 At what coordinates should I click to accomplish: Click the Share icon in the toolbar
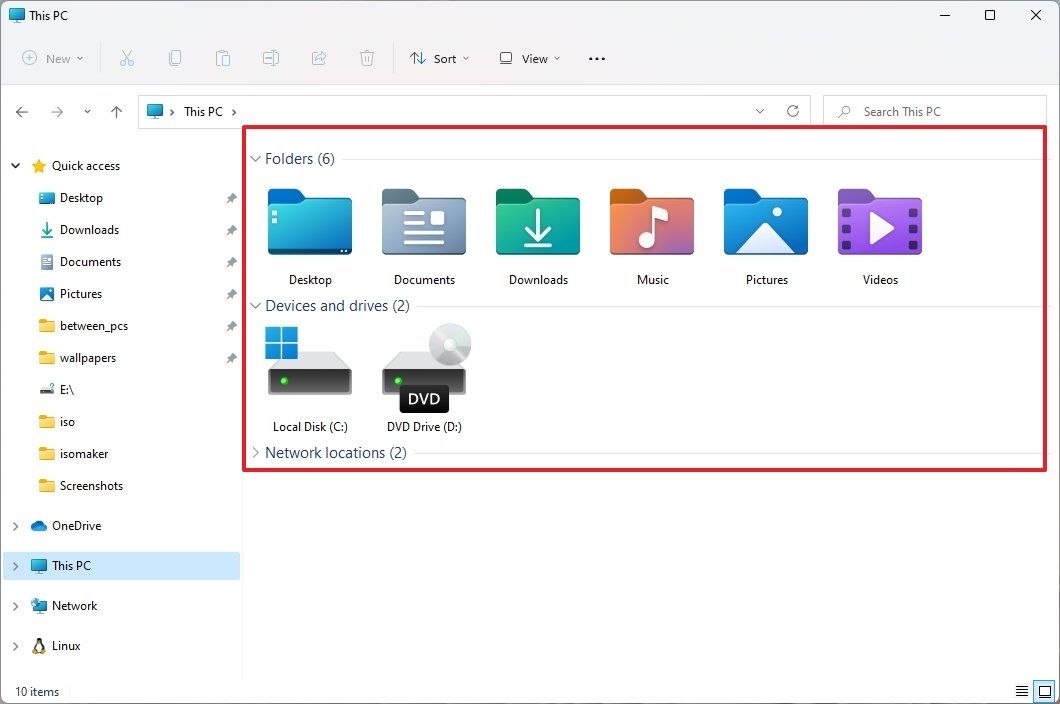(319, 58)
